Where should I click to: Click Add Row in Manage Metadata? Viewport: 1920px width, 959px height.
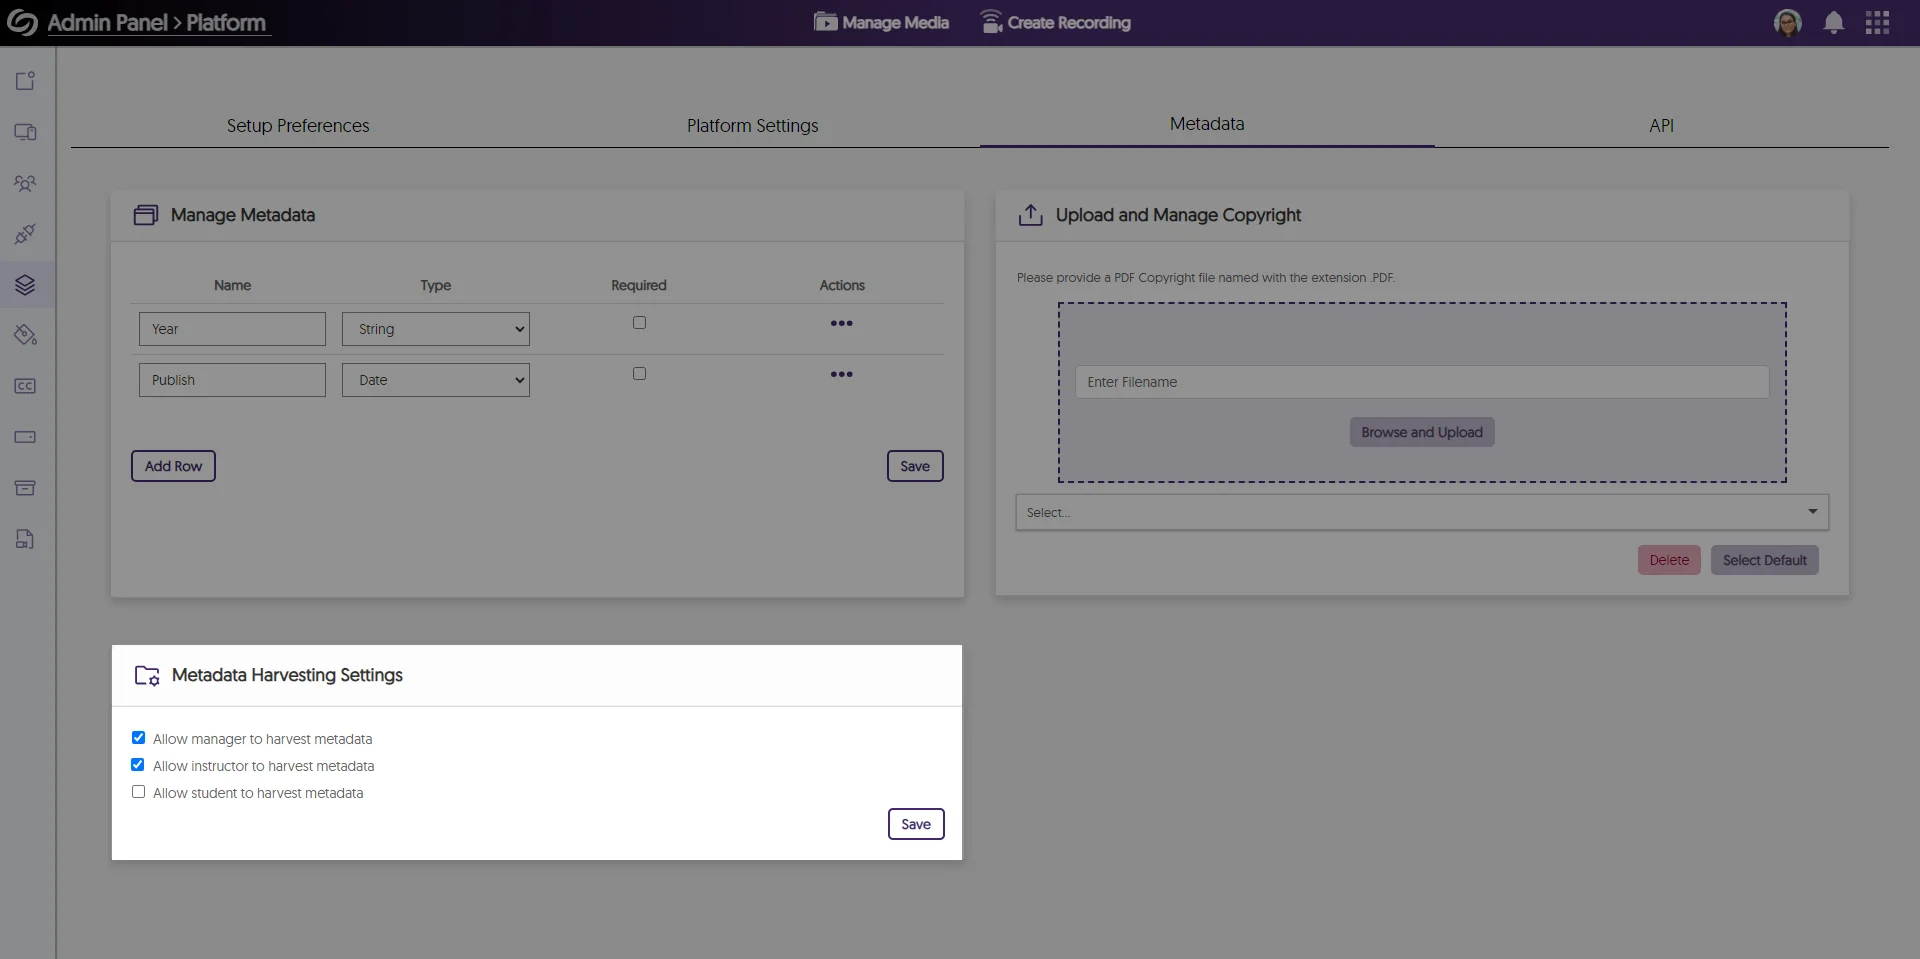tap(173, 466)
